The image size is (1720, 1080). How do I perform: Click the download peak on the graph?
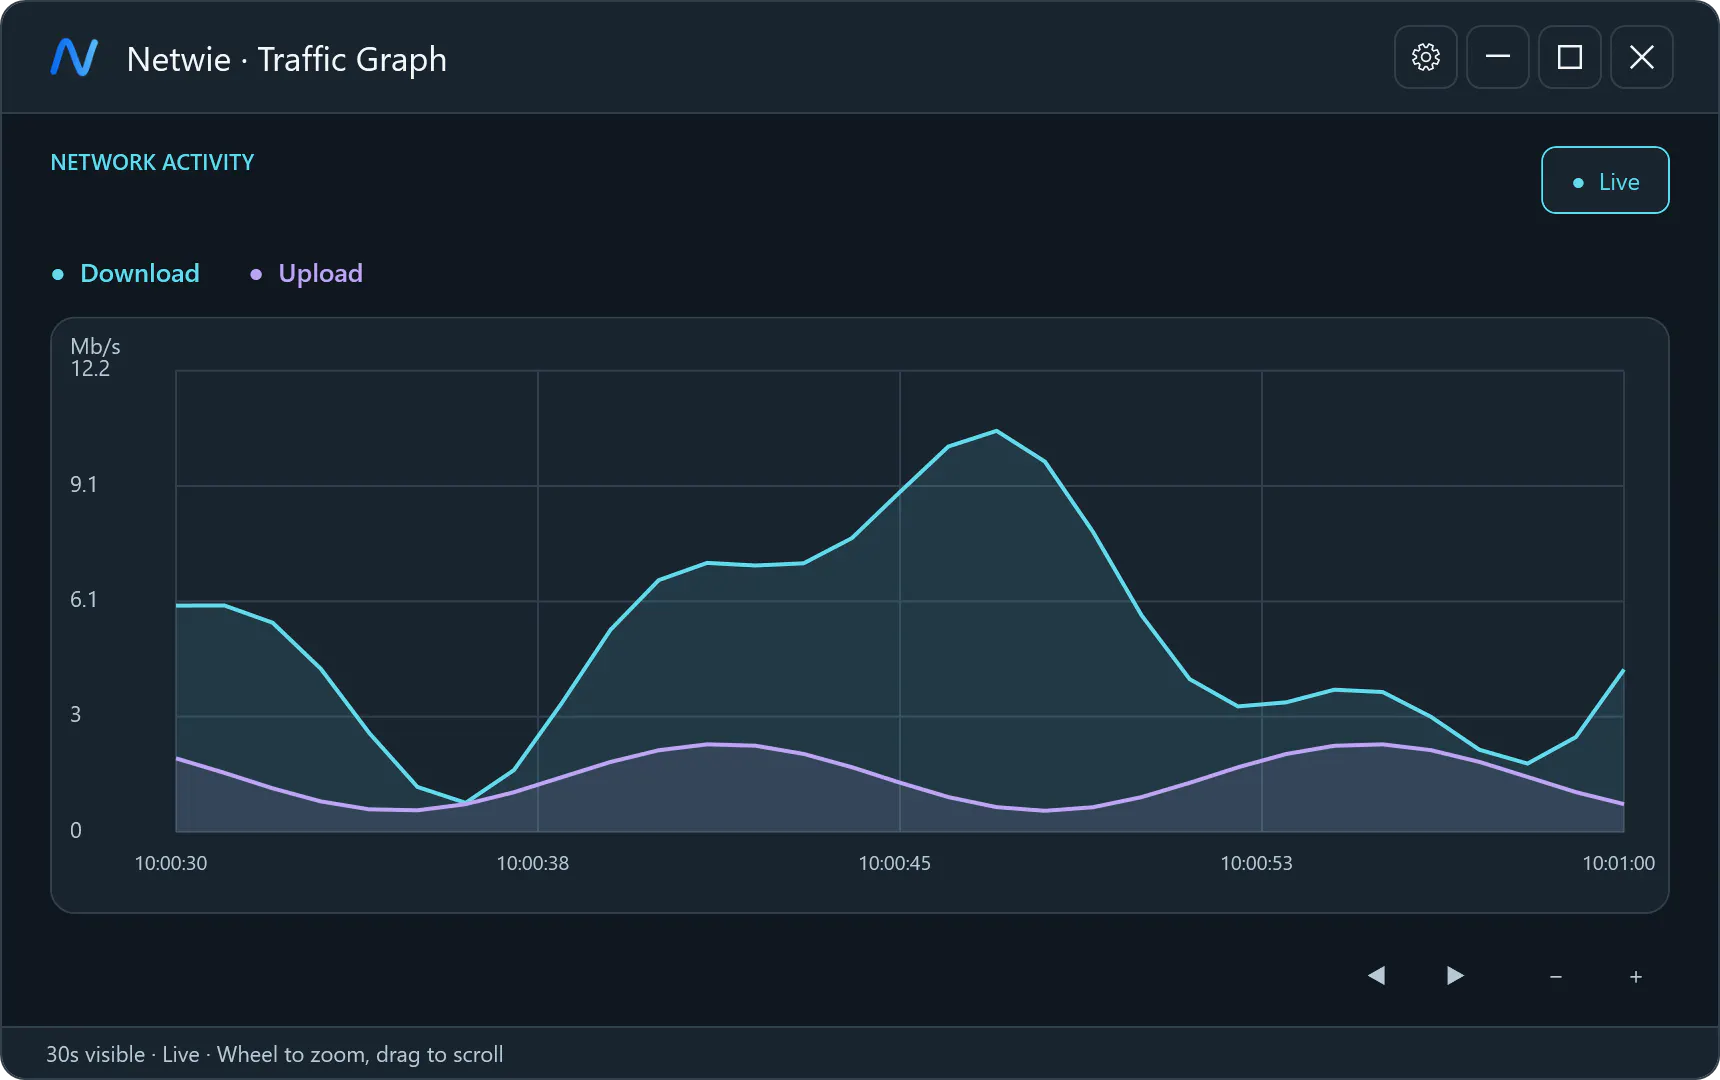[x=996, y=431]
